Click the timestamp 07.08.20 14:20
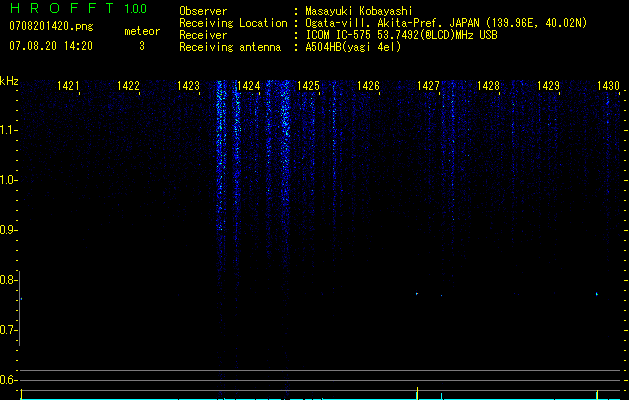The image size is (629, 400). click(x=51, y=46)
